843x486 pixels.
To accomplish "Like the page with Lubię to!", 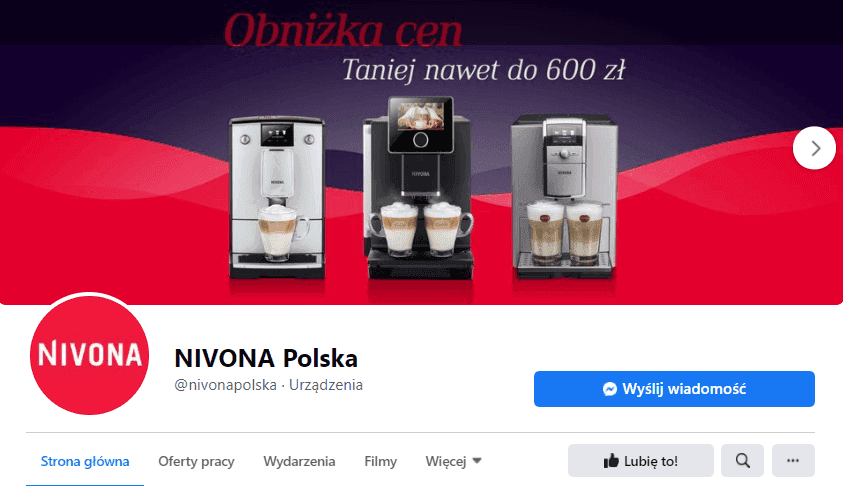I will pos(640,461).
